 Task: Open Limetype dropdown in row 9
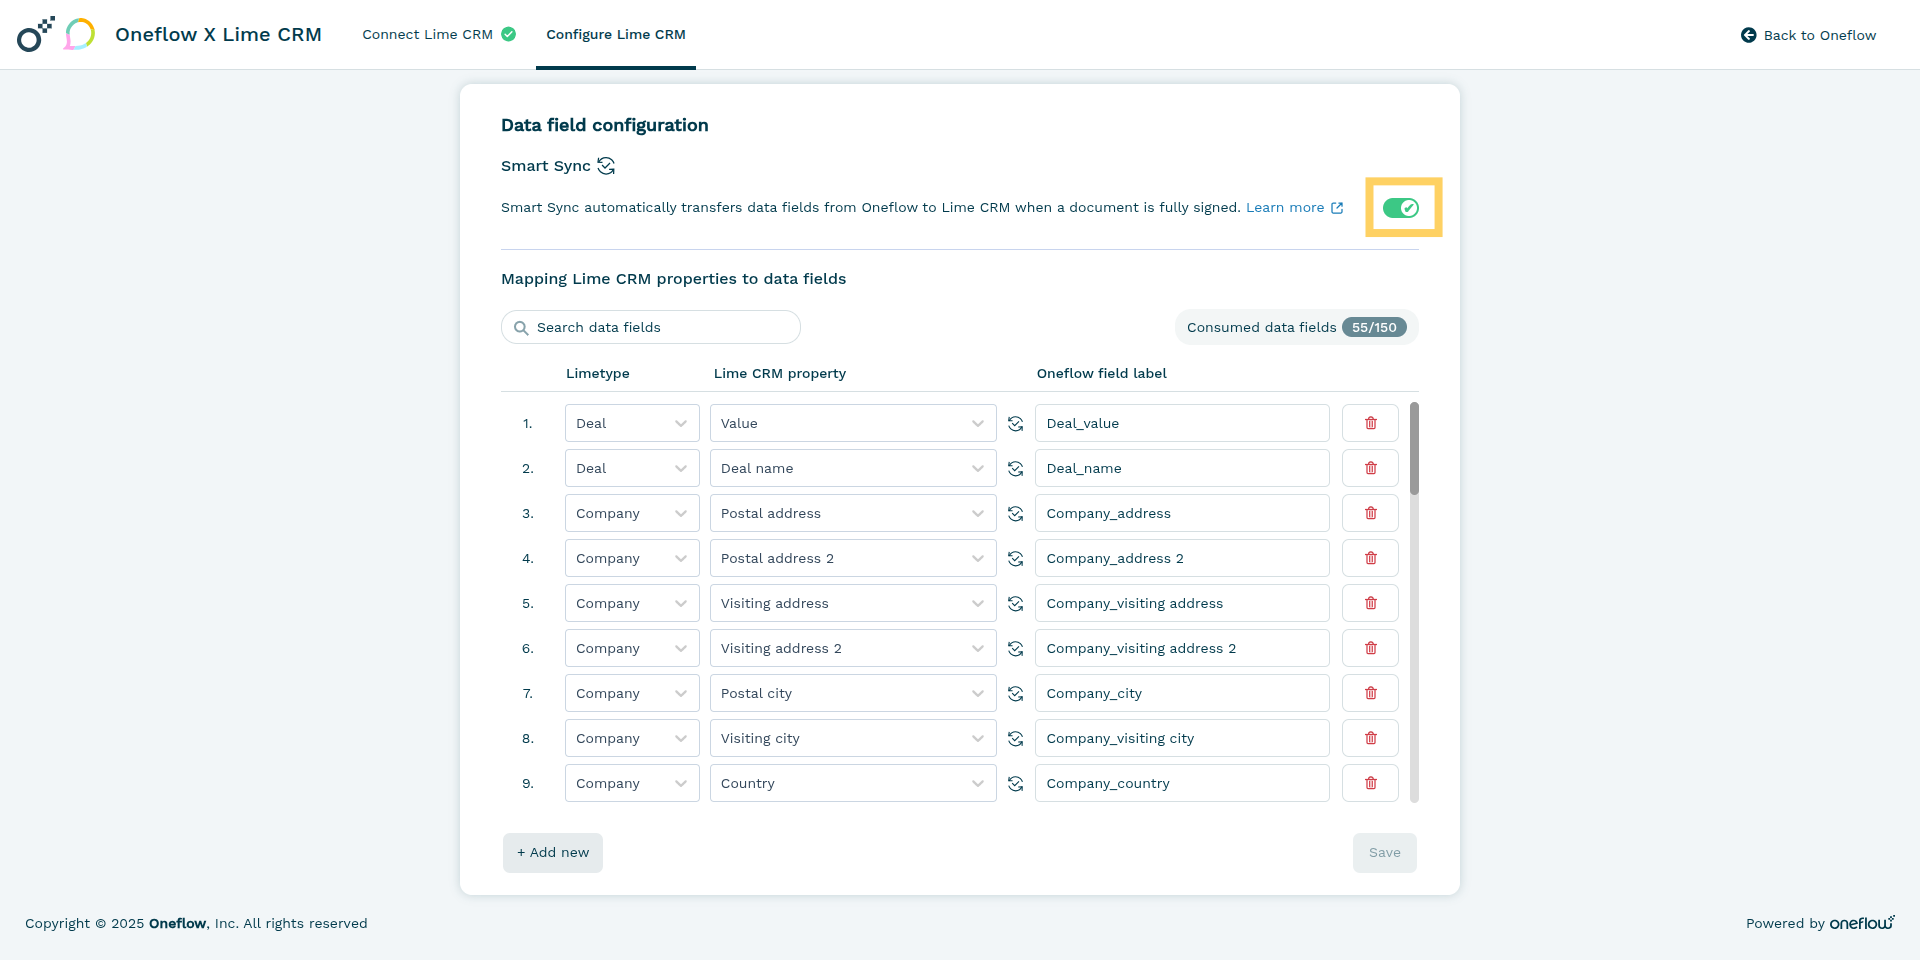coord(632,783)
